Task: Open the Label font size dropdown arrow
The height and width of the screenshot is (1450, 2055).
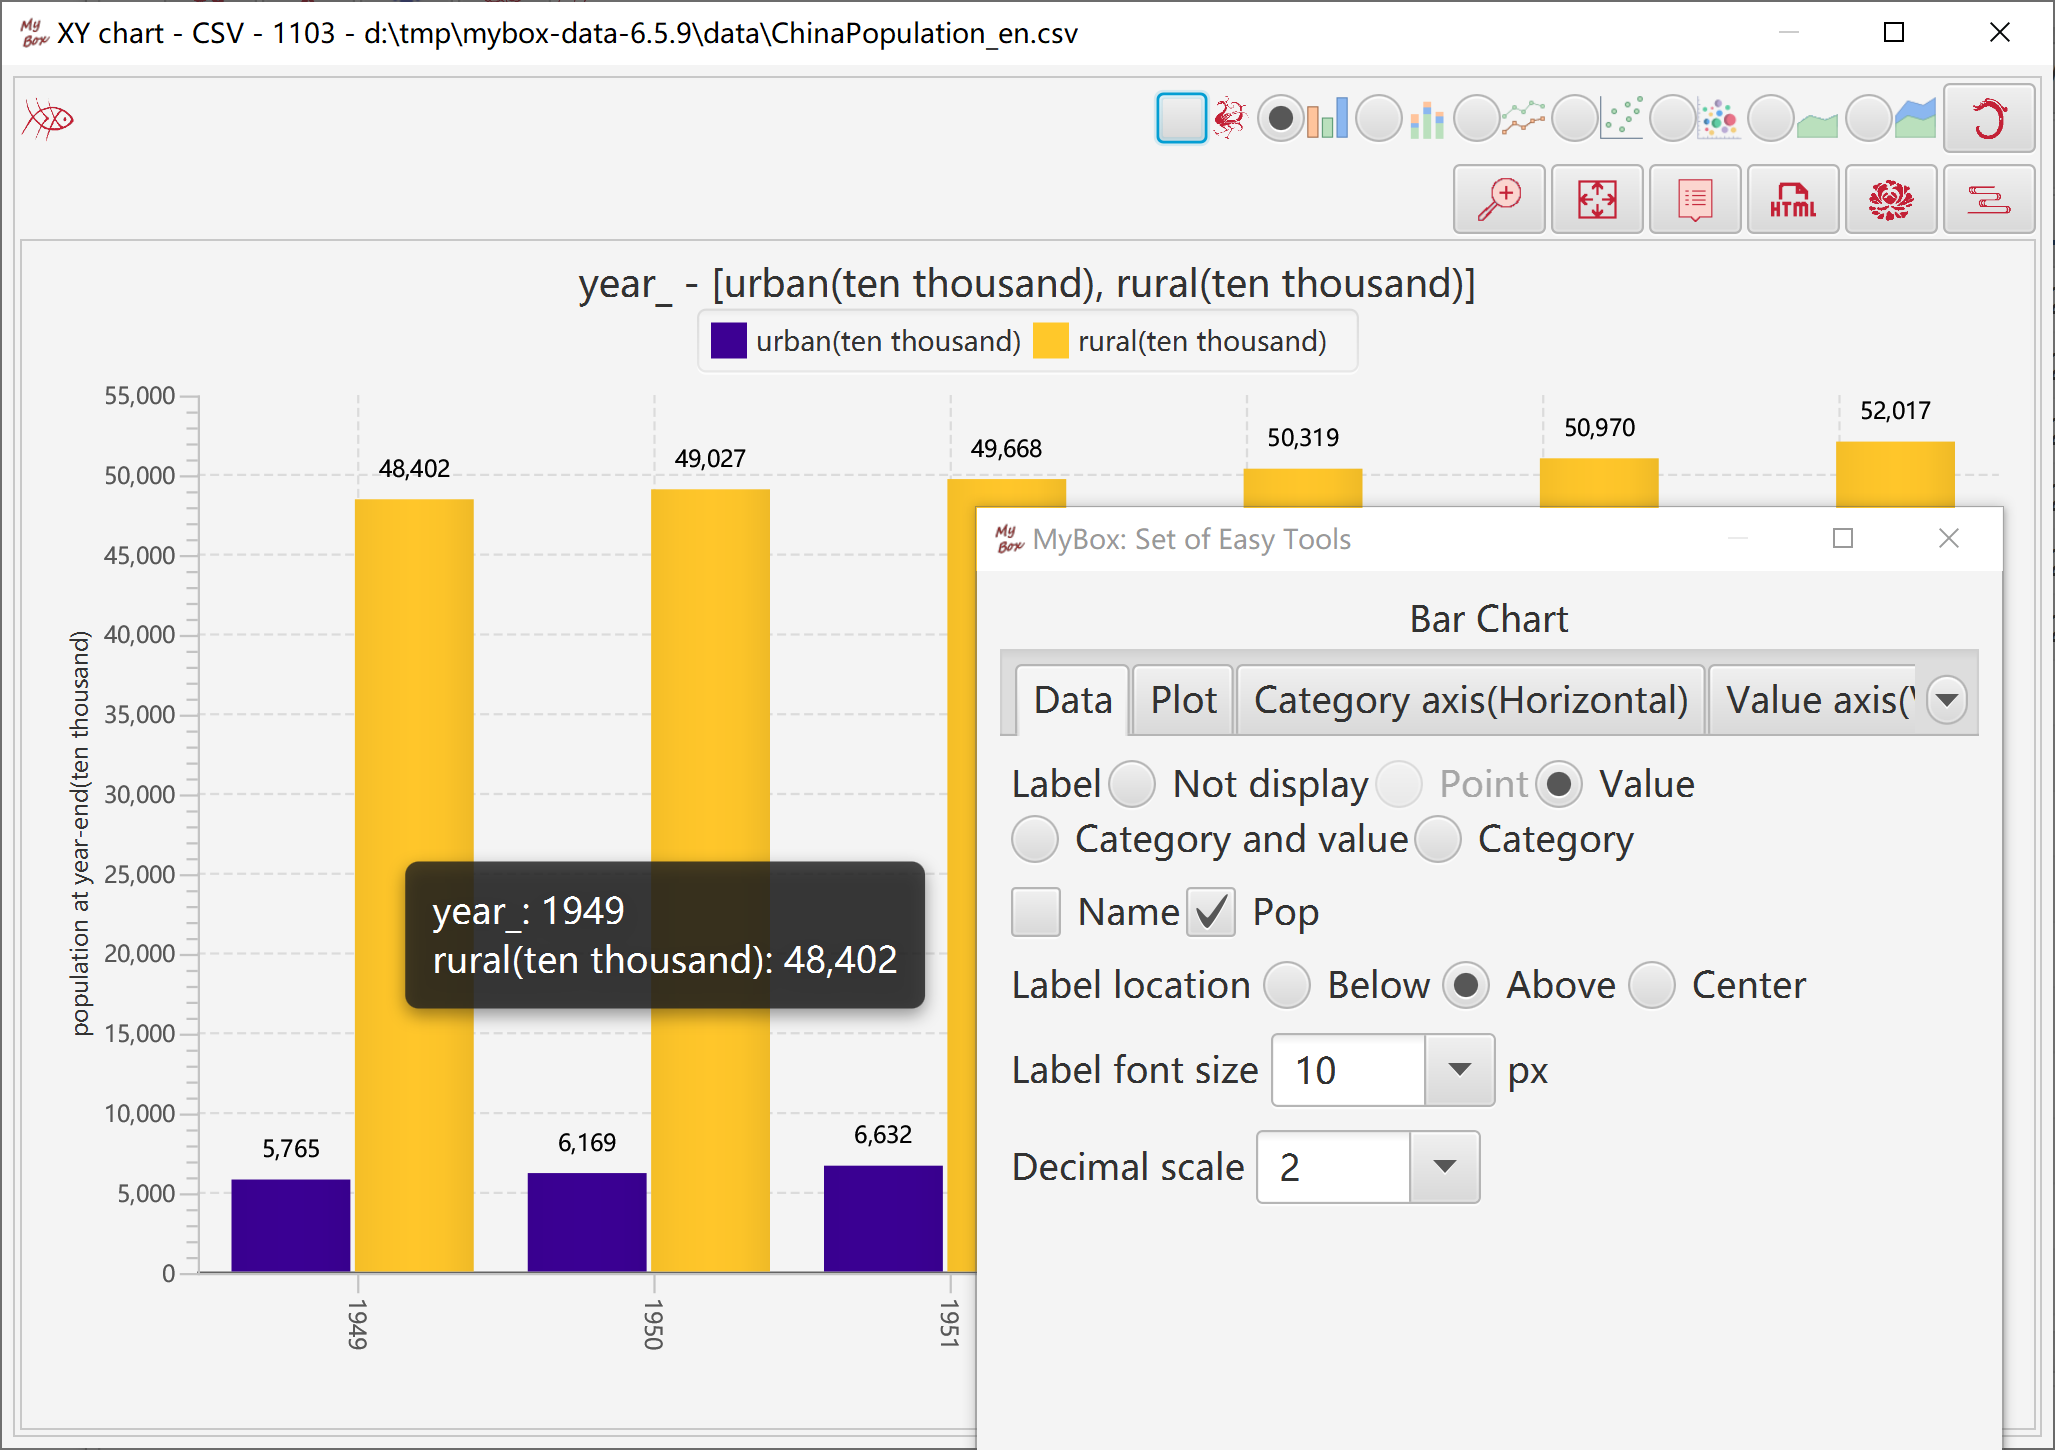Action: tap(1459, 1070)
